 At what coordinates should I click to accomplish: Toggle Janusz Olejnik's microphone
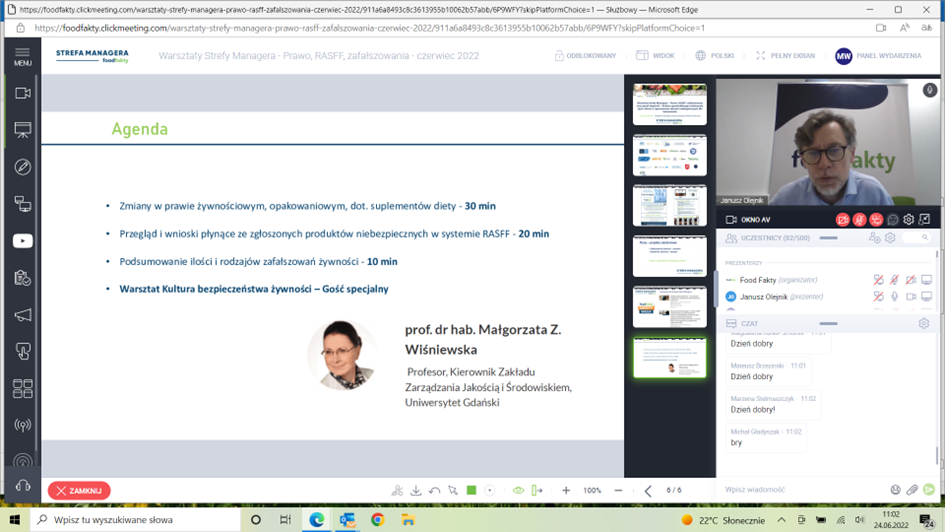point(894,297)
